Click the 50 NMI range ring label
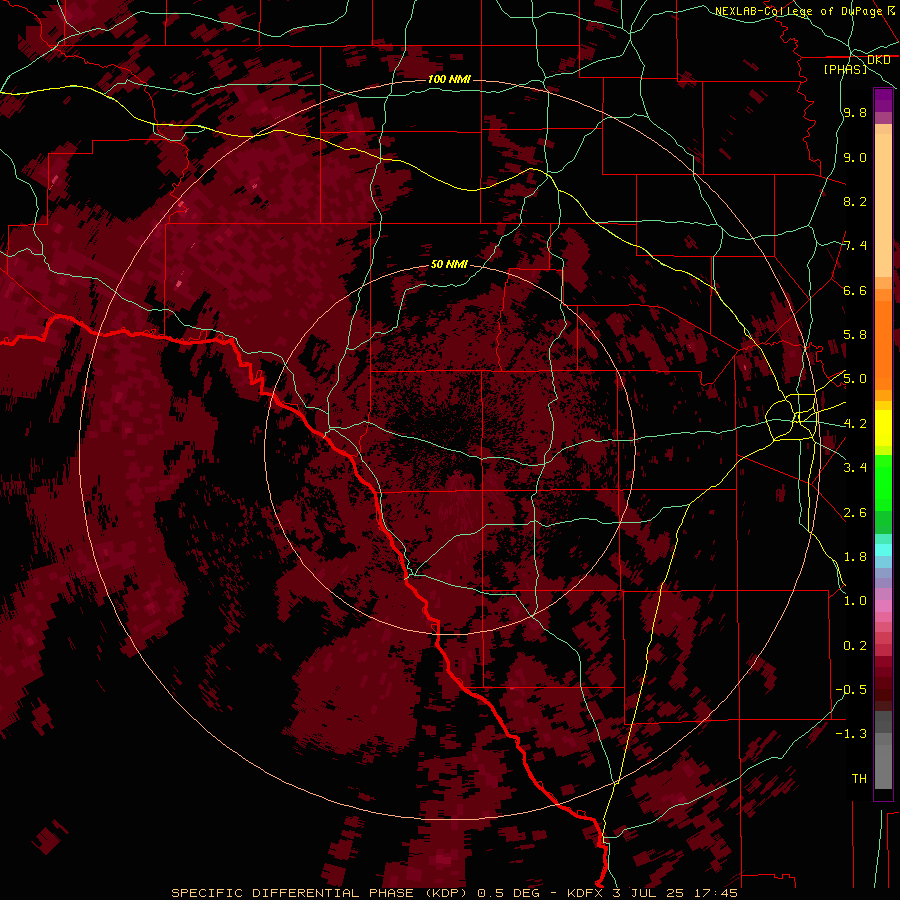The width and height of the screenshot is (900, 900). [449, 264]
